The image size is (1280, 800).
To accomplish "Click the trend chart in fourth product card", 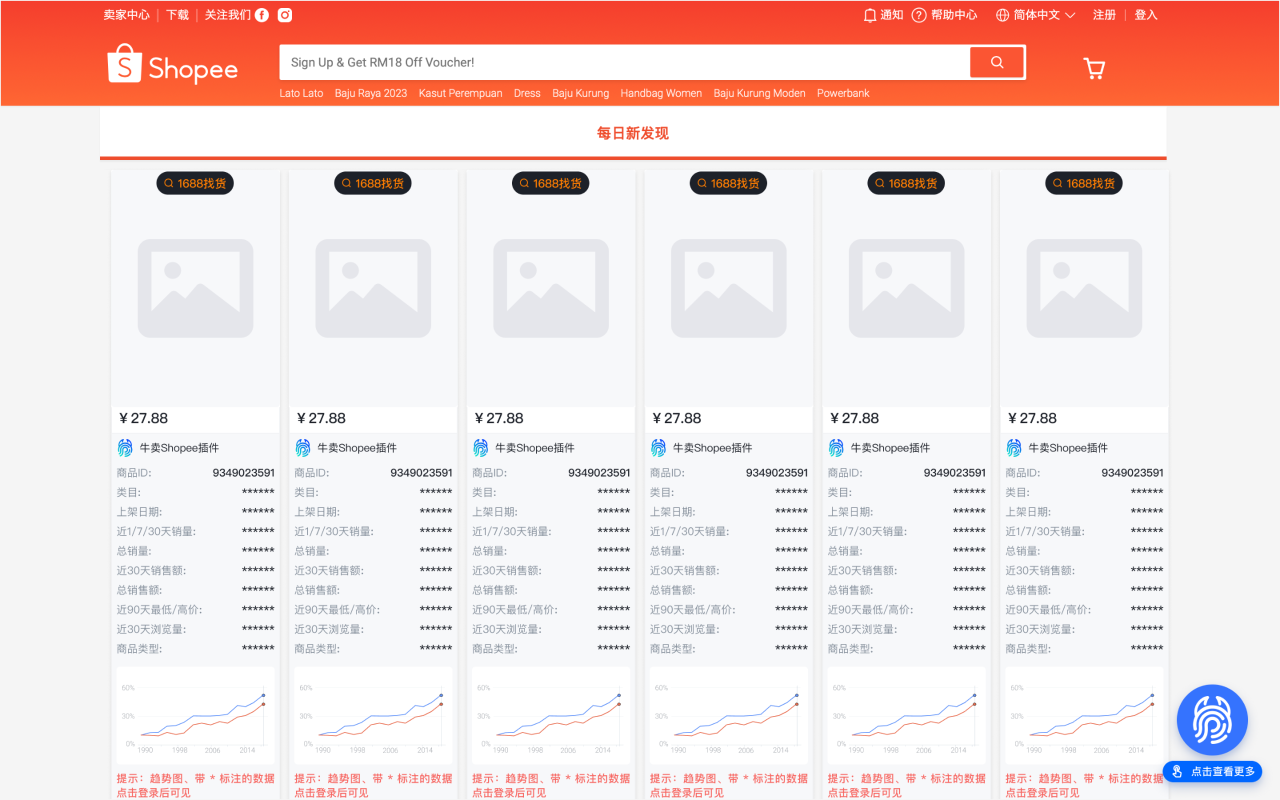I will (729, 717).
